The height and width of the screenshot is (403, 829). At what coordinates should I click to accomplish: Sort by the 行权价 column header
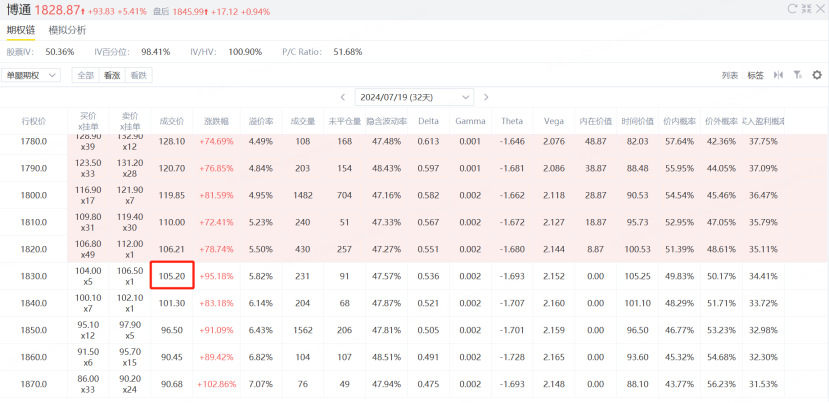(x=34, y=121)
